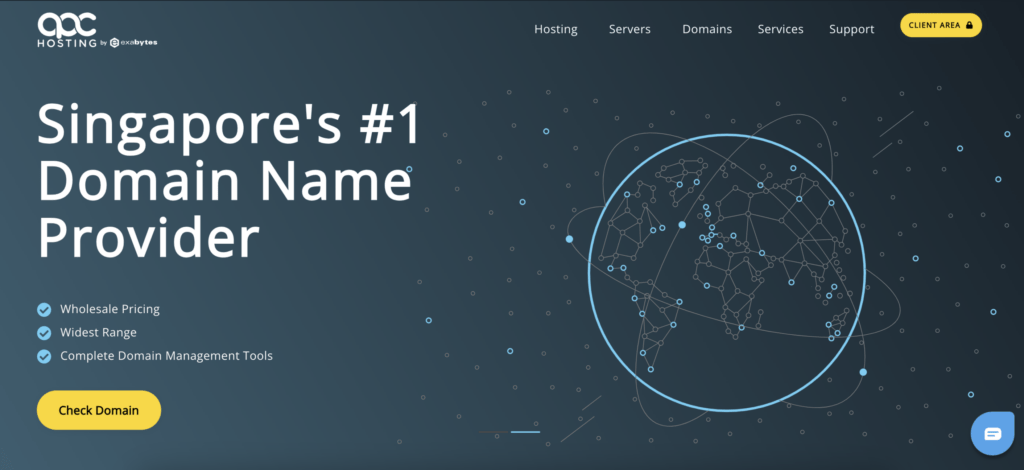1024x470 pixels.
Task: Select the inactive grey slide indicator
Action: [x=494, y=432]
